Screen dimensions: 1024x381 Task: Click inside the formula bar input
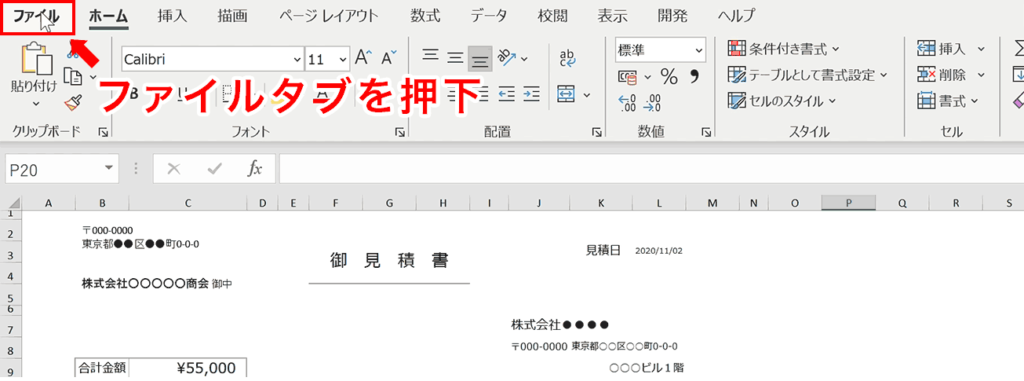(651, 169)
